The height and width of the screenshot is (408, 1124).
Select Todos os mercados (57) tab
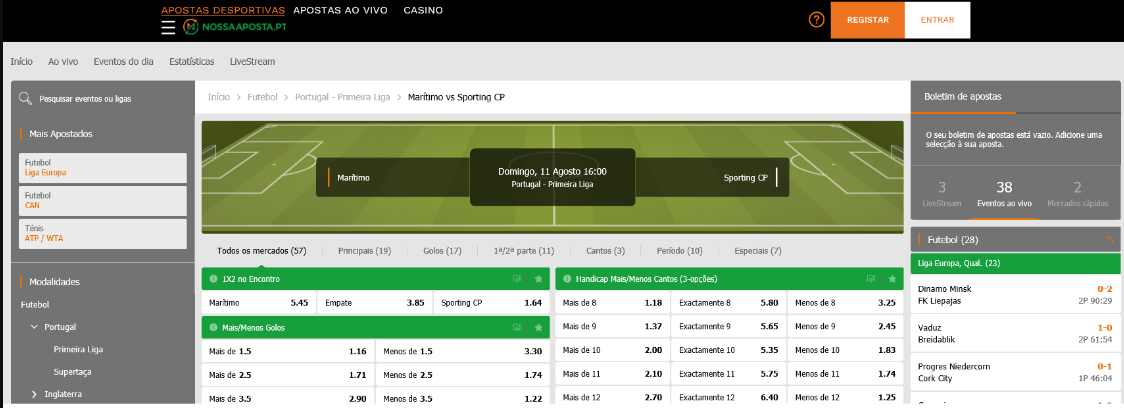point(262,251)
